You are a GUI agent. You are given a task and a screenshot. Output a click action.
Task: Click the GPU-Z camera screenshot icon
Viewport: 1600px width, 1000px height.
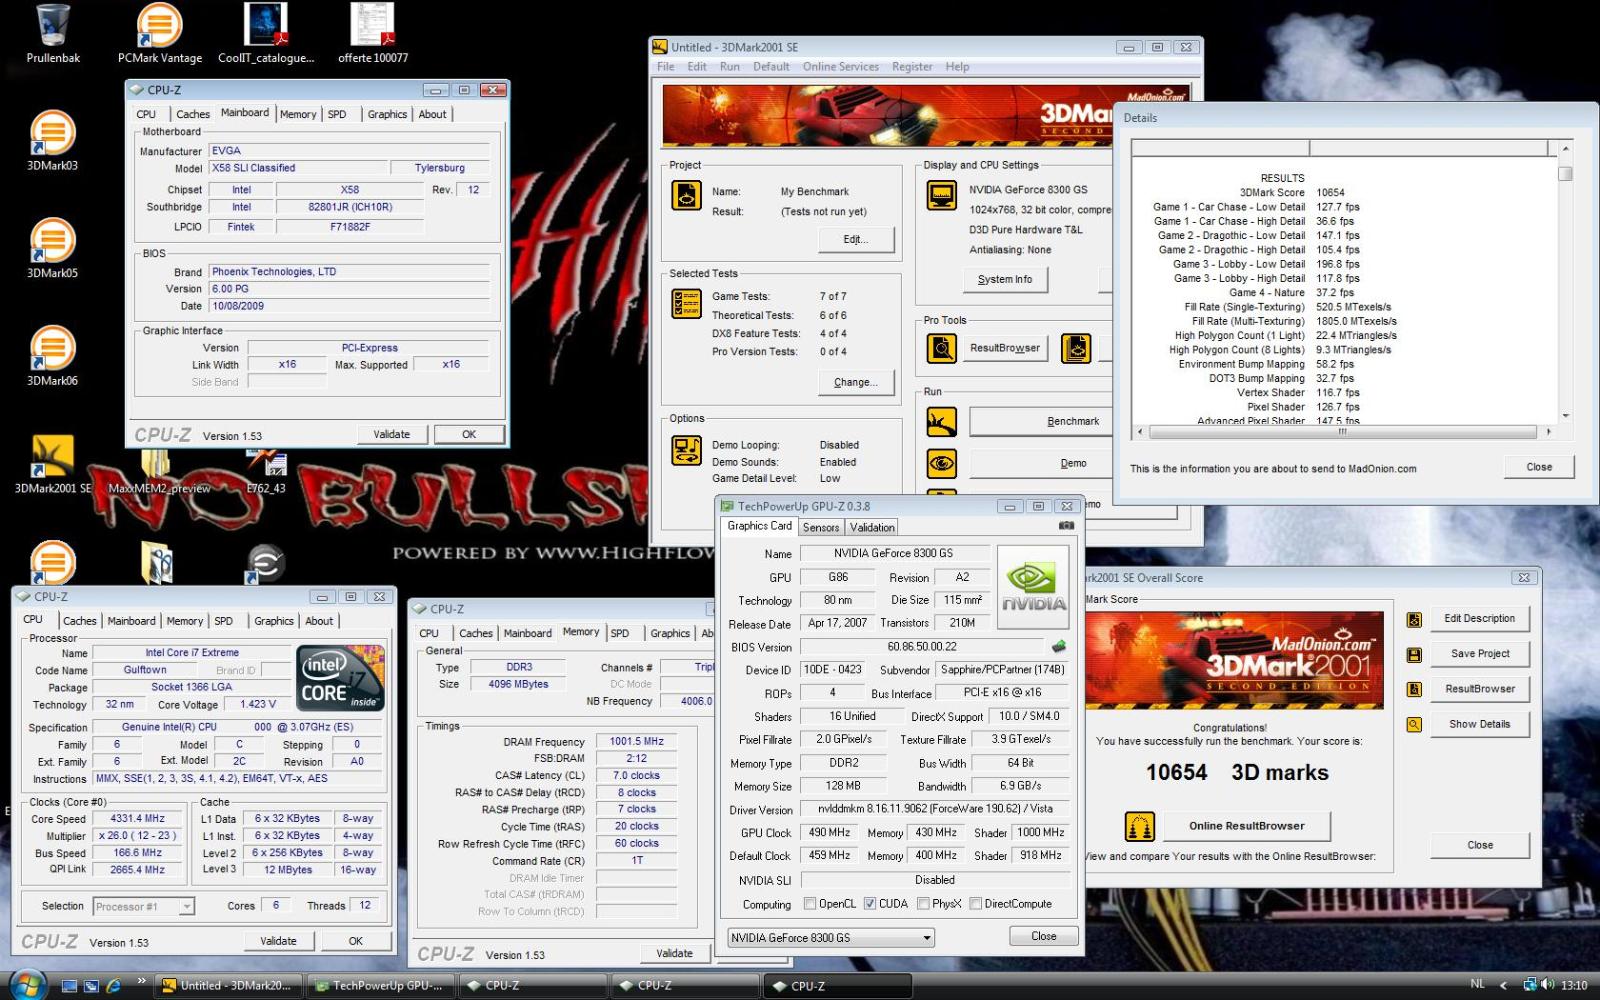[x=1066, y=526]
